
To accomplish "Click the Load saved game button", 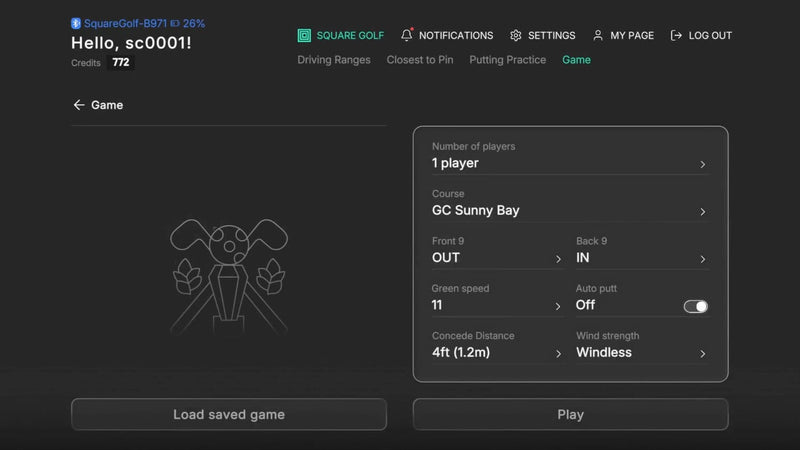I will 229,414.
